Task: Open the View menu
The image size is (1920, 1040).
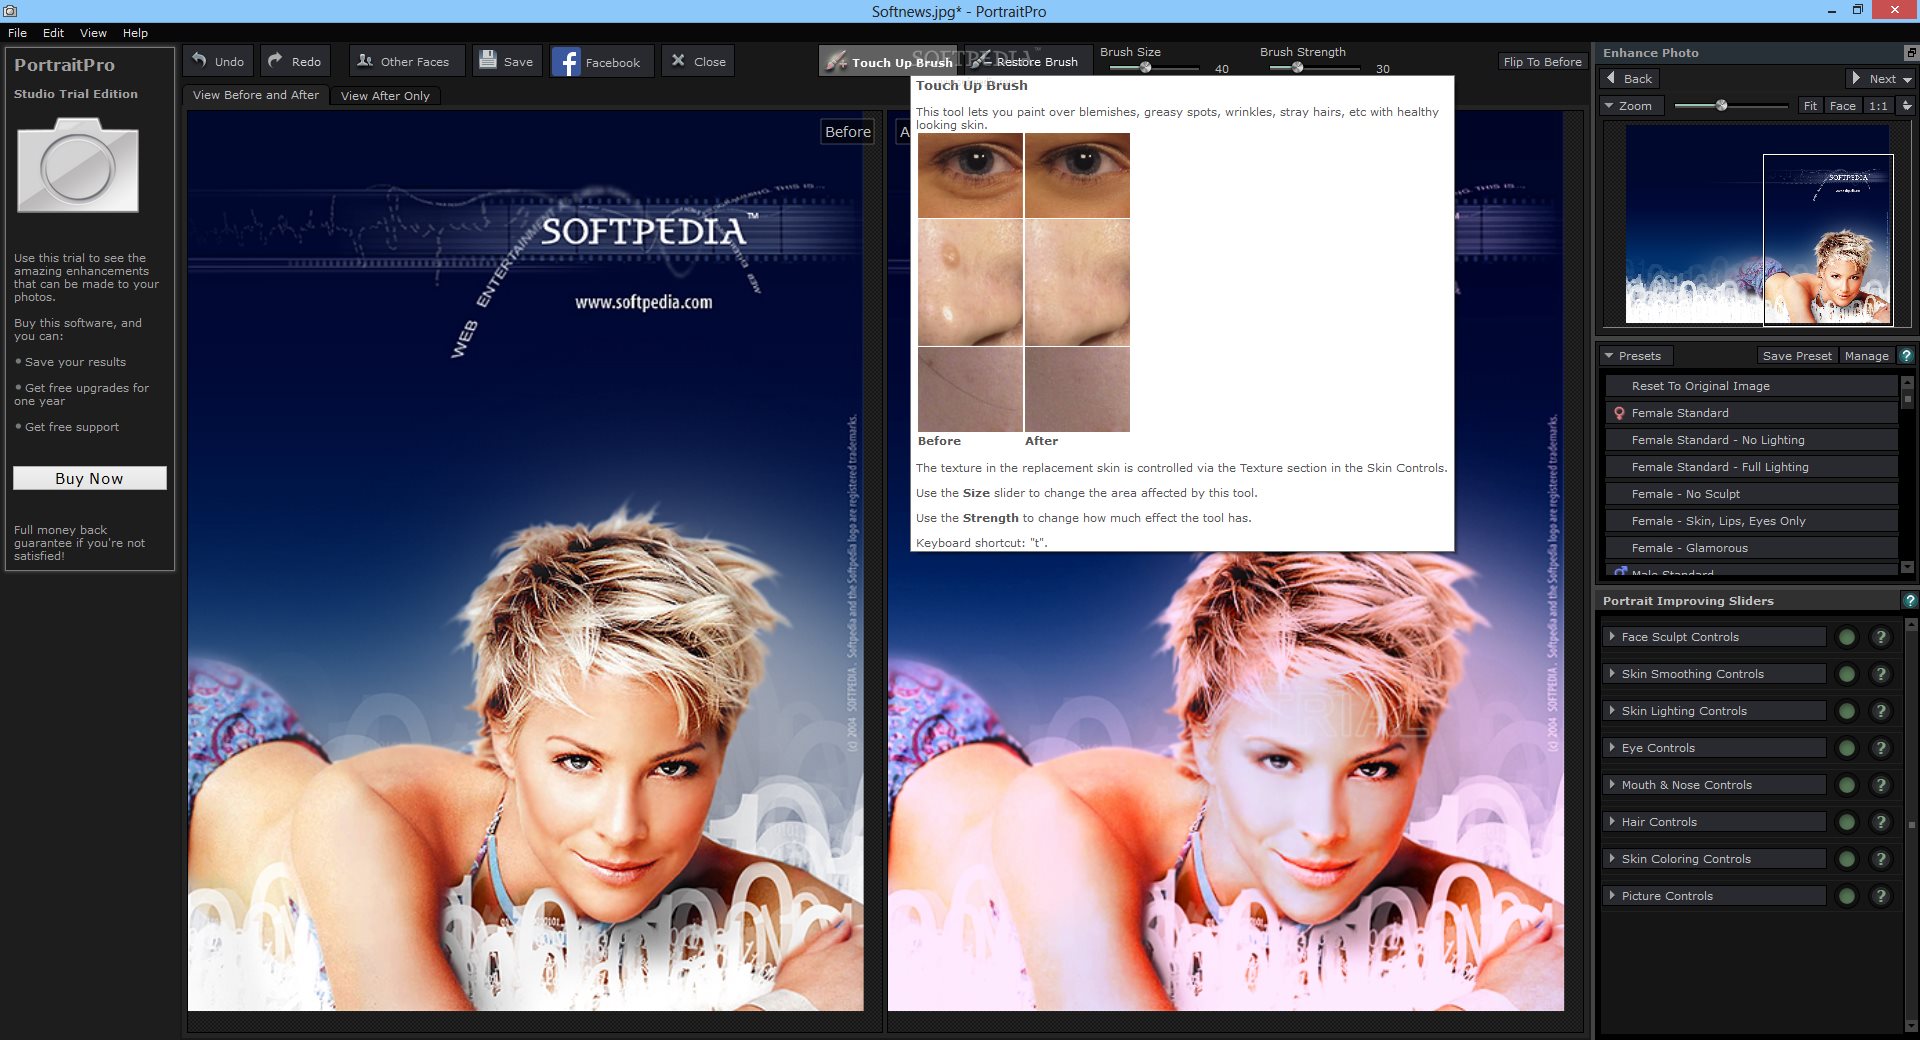Action: (x=93, y=33)
